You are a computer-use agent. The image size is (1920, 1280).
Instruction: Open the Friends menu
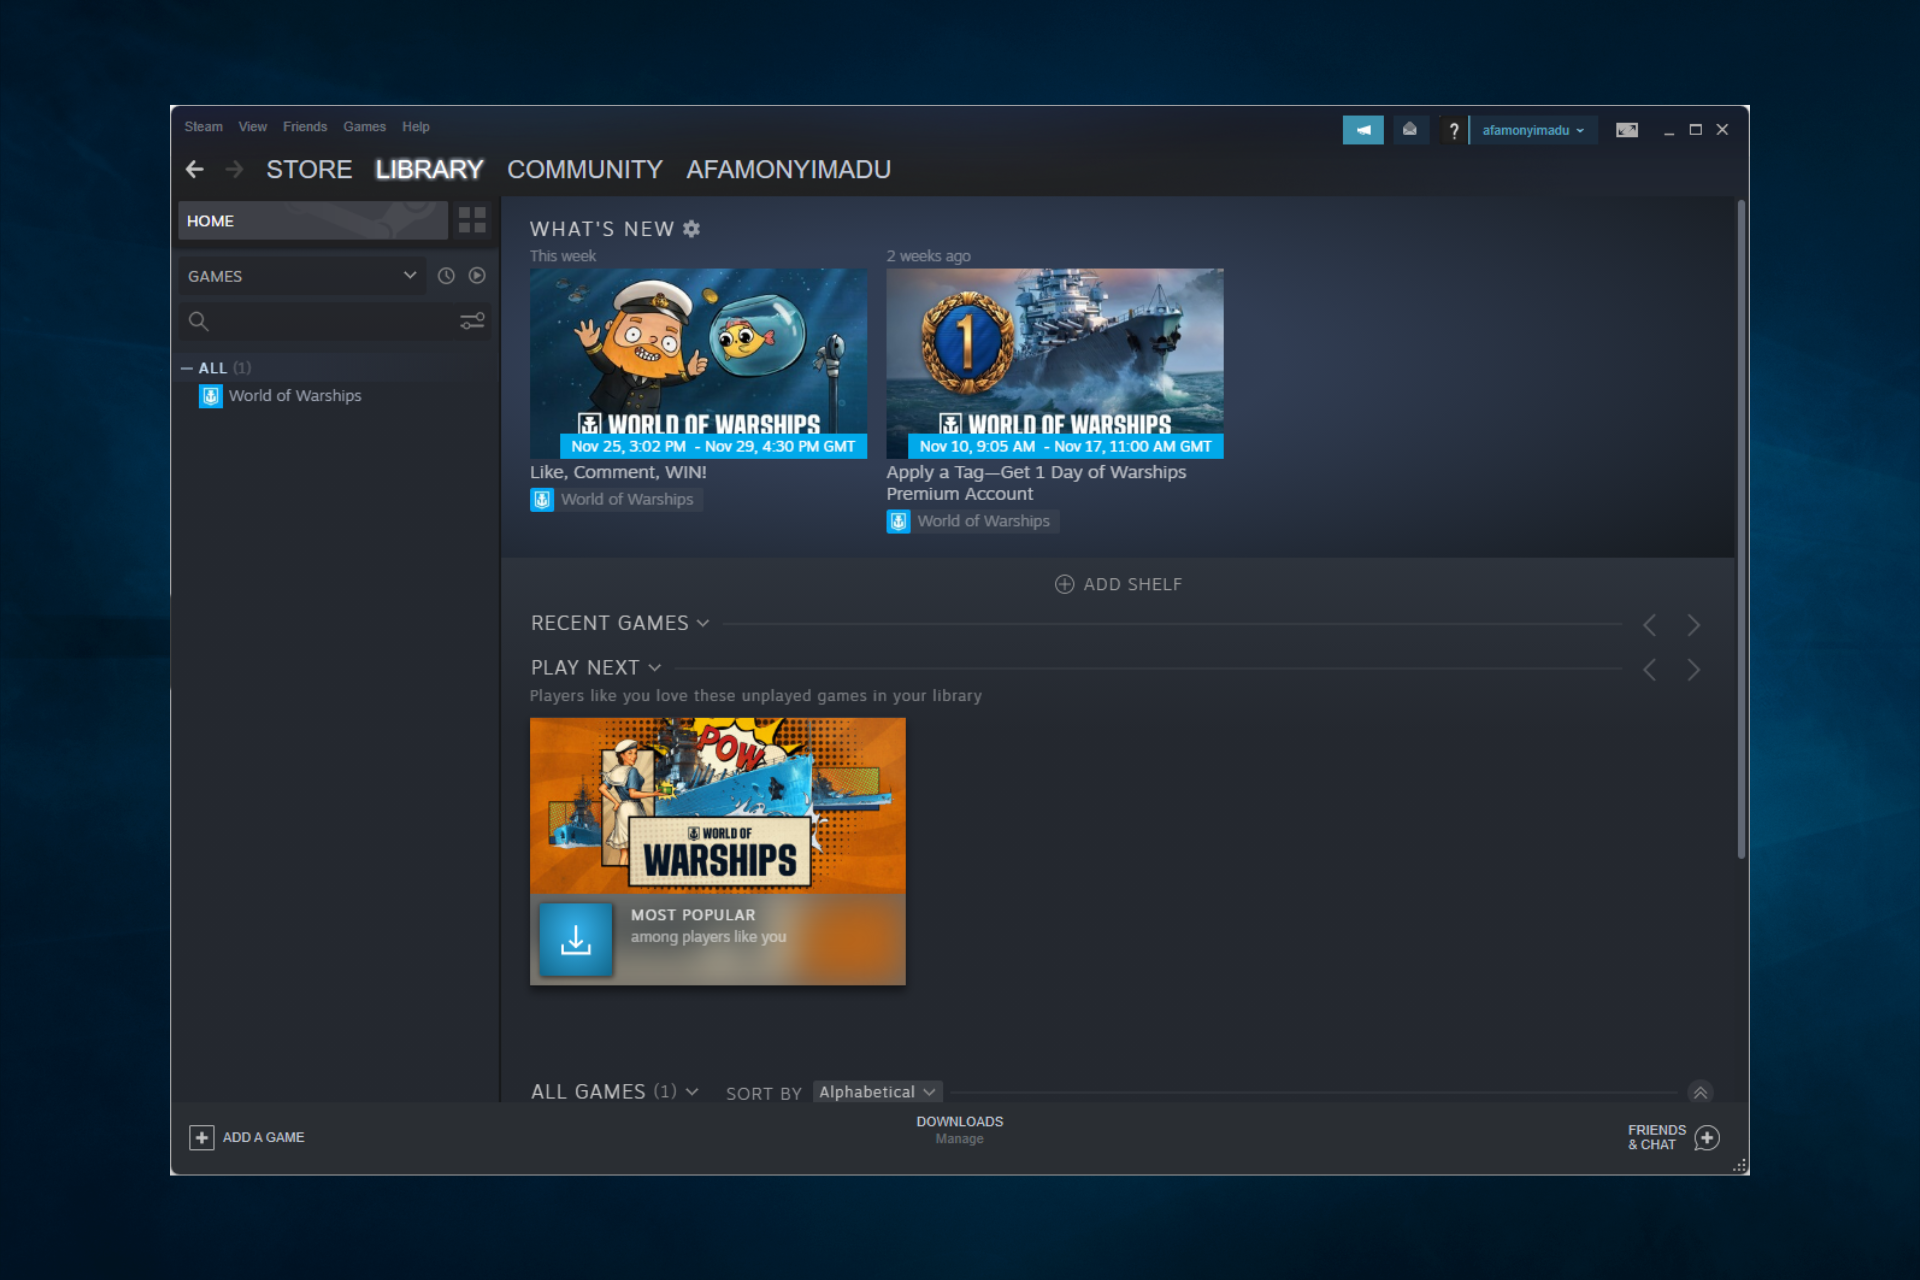click(x=304, y=127)
